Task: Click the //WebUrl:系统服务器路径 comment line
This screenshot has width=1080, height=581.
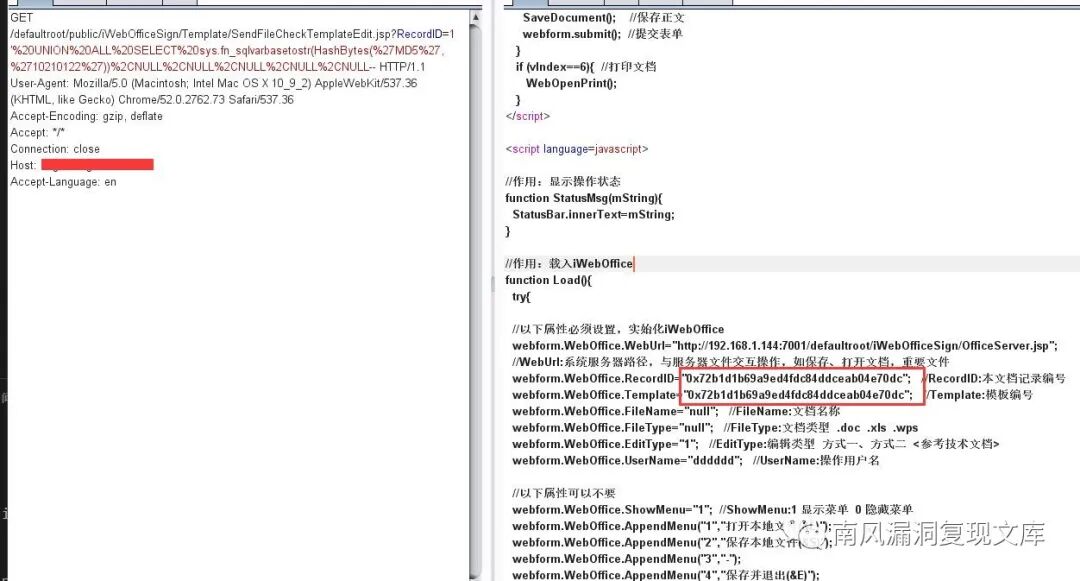Action: (x=731, y=362)
